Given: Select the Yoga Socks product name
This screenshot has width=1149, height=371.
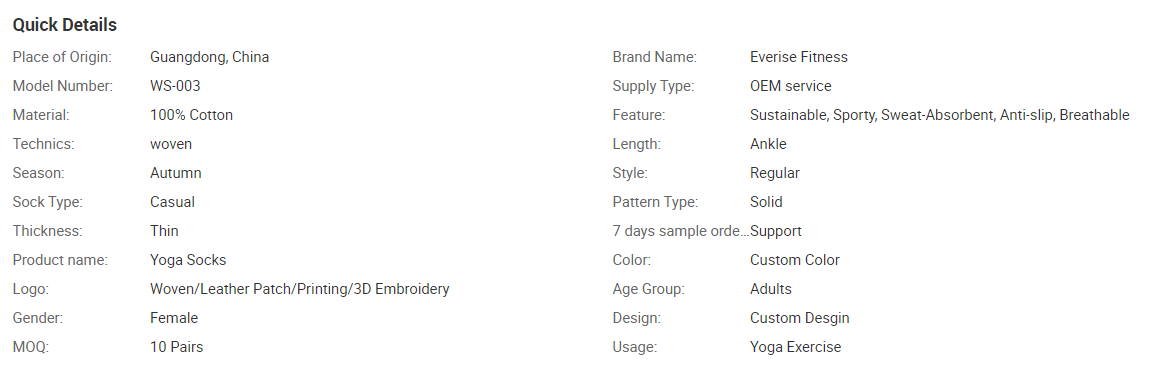Looking at the screenshot, I should point(188,260).
